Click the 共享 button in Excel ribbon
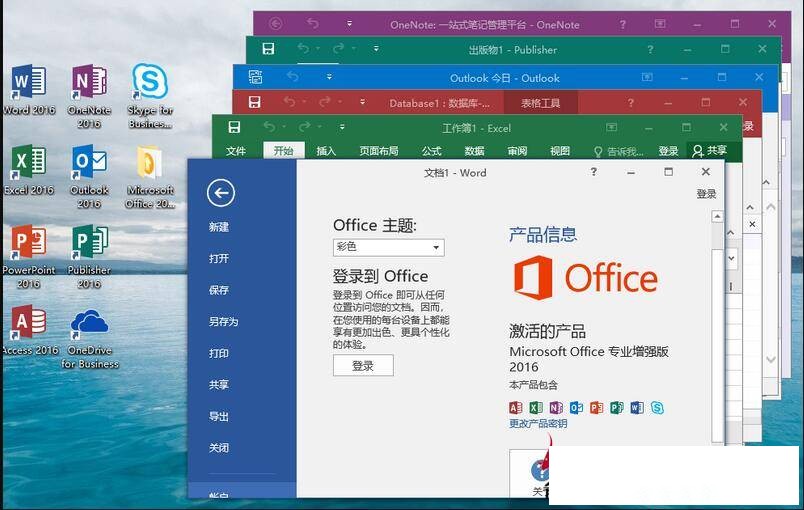804x510 pixels. 710,150
